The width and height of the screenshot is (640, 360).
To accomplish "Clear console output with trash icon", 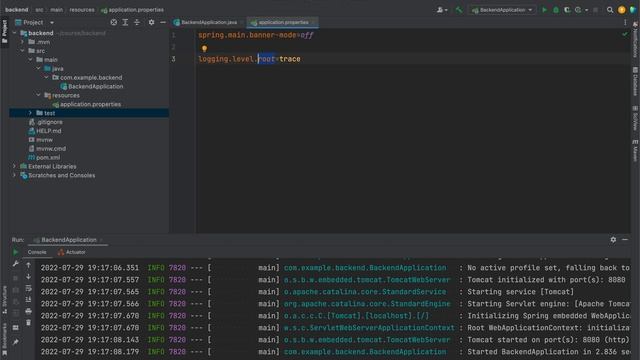I will tap(29, 323).
